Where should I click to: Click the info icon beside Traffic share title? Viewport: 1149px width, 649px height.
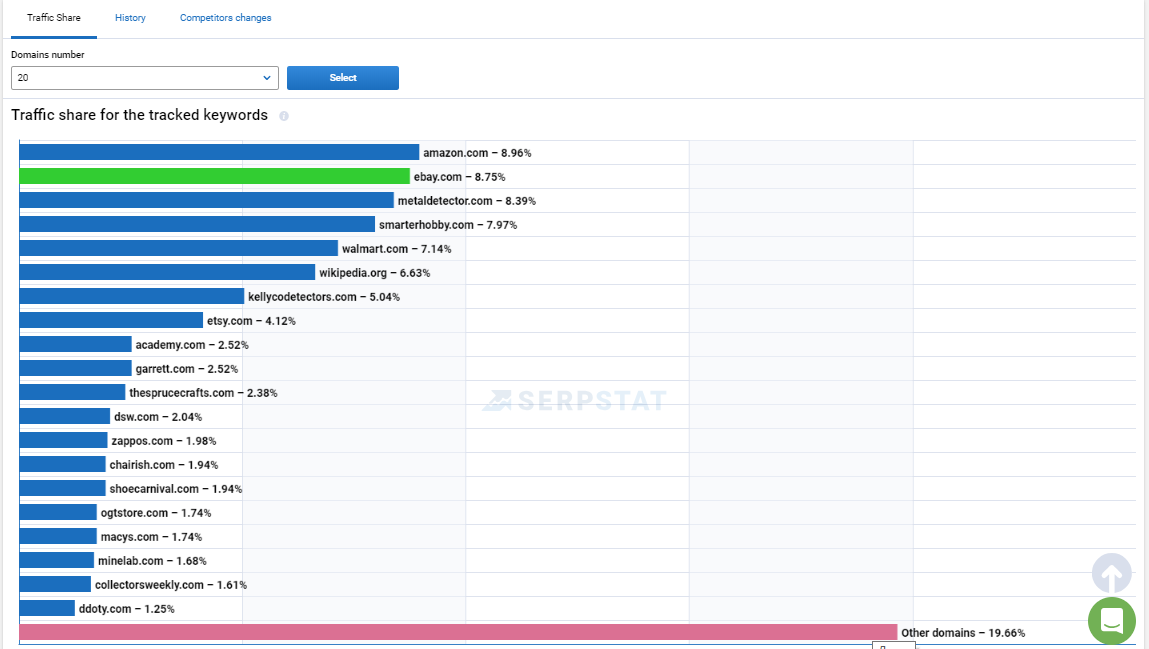coord(284,116)
